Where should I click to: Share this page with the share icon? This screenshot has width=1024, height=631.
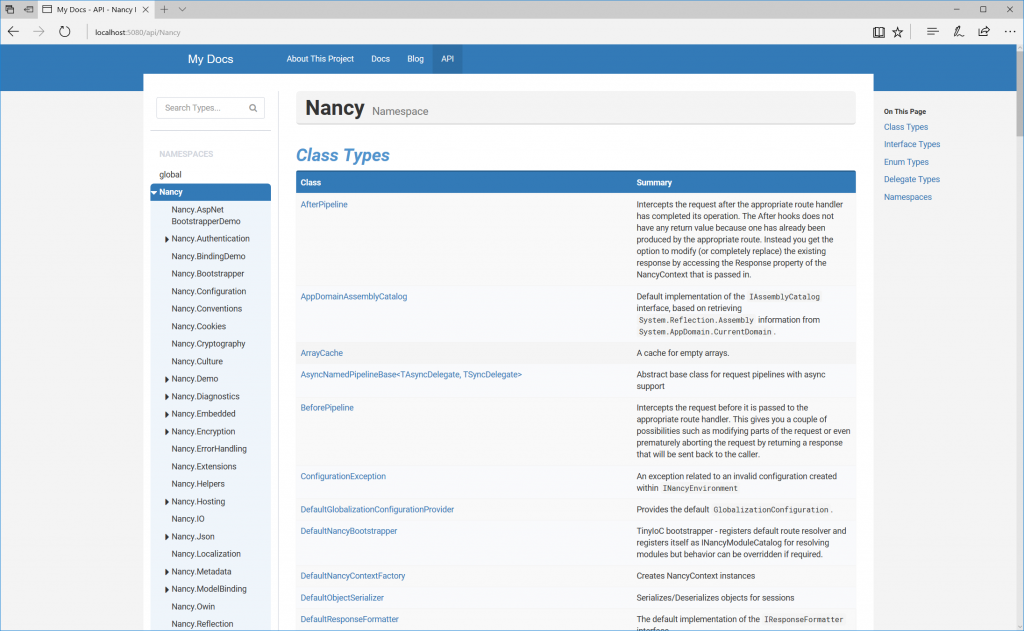click(984, 31)
